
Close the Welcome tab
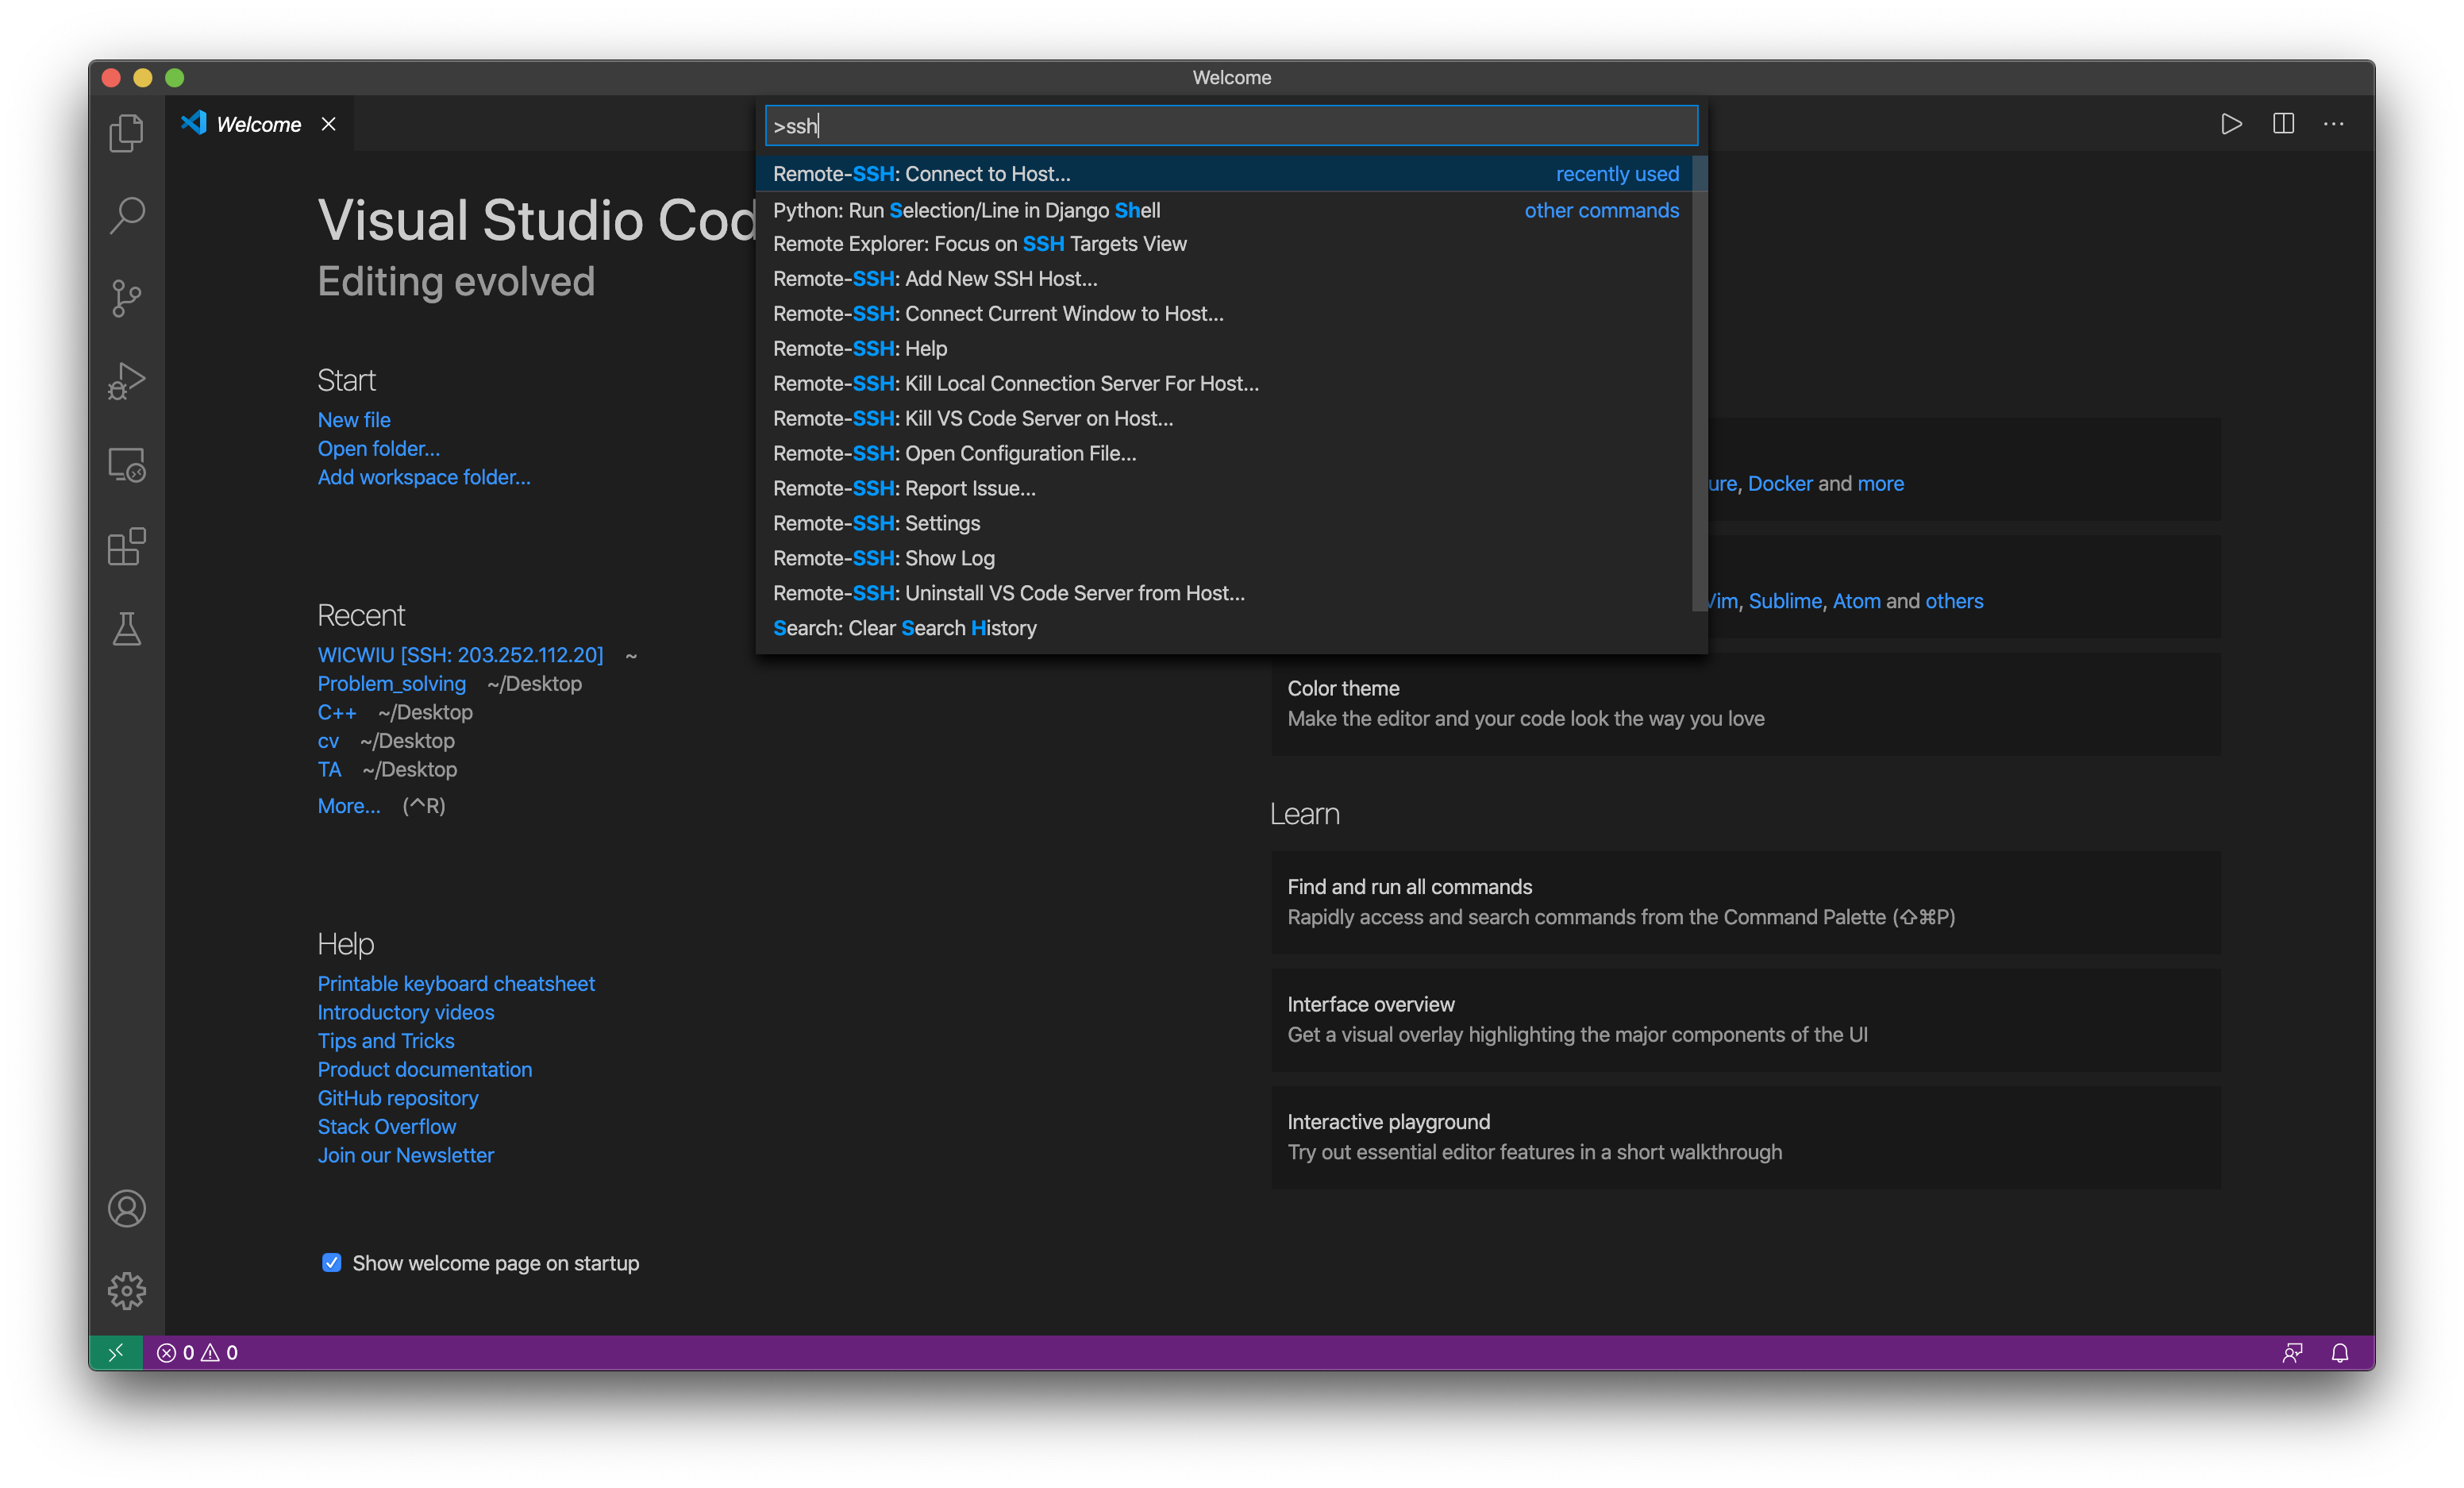pos(328,124)
